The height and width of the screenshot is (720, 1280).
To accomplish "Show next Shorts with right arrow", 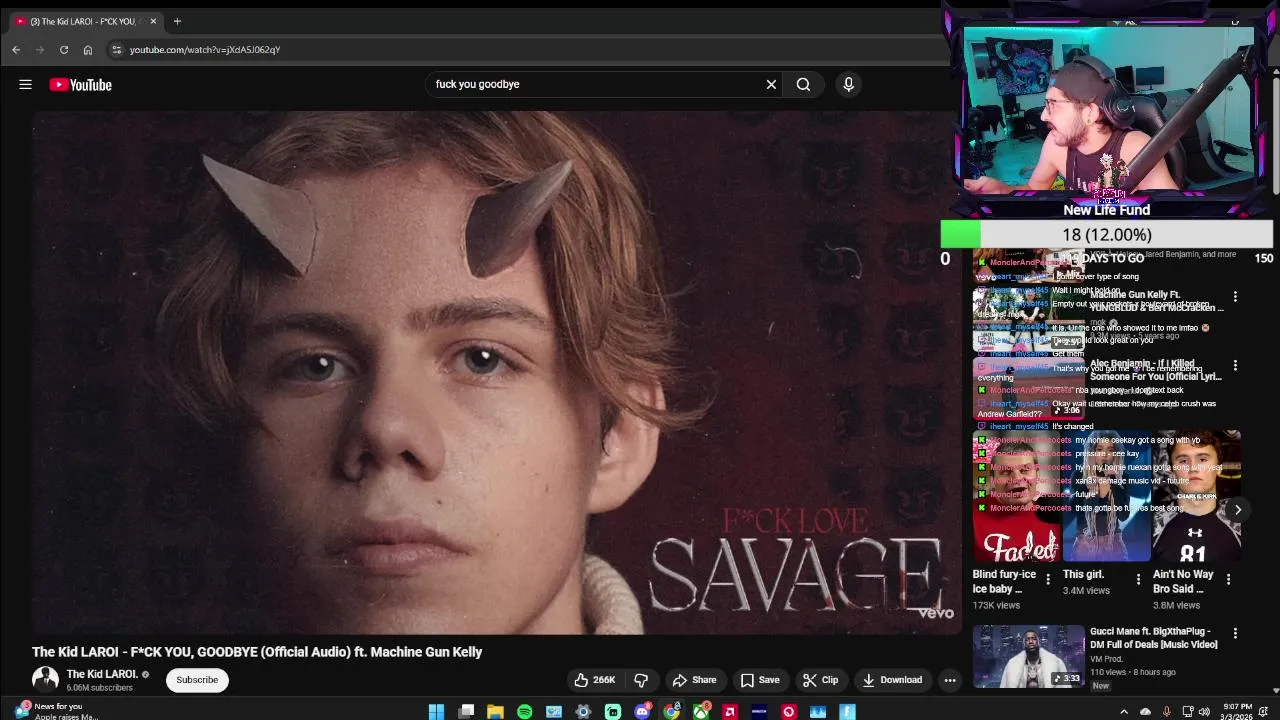I will click(1238, 510).
